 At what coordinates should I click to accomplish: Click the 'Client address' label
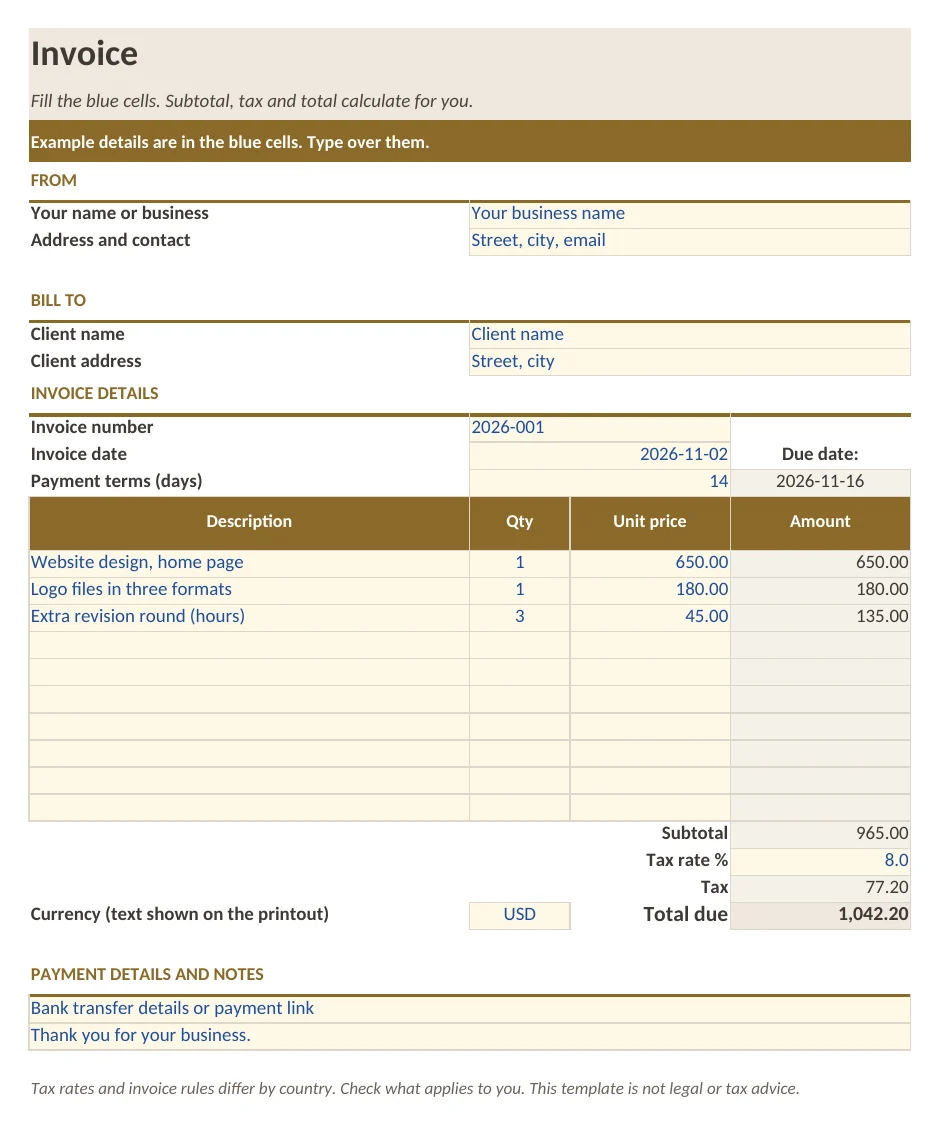[85, 362]
